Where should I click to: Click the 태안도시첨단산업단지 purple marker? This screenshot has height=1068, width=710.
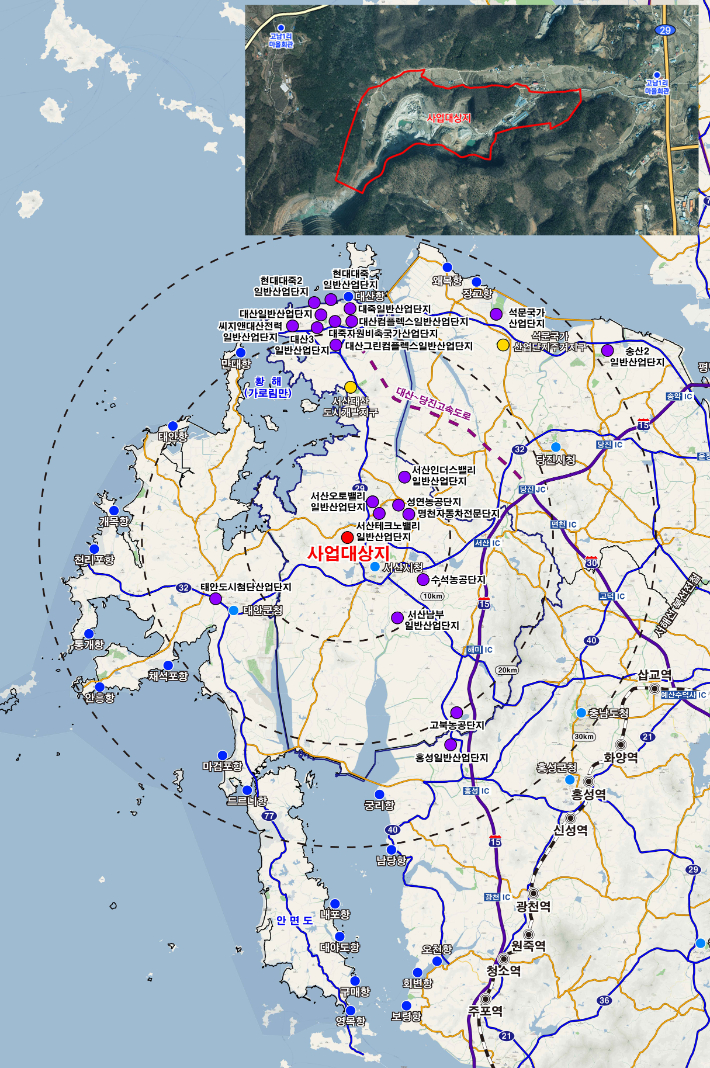[215, 599]
